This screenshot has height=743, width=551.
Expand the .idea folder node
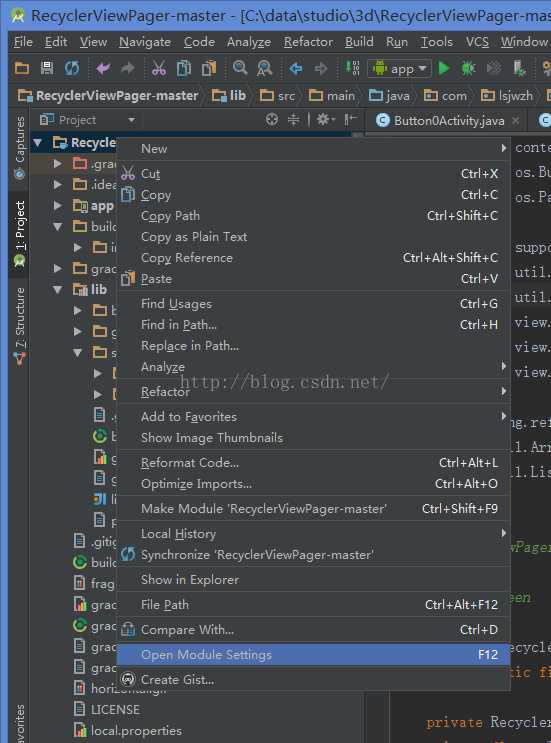pos(58,184)
